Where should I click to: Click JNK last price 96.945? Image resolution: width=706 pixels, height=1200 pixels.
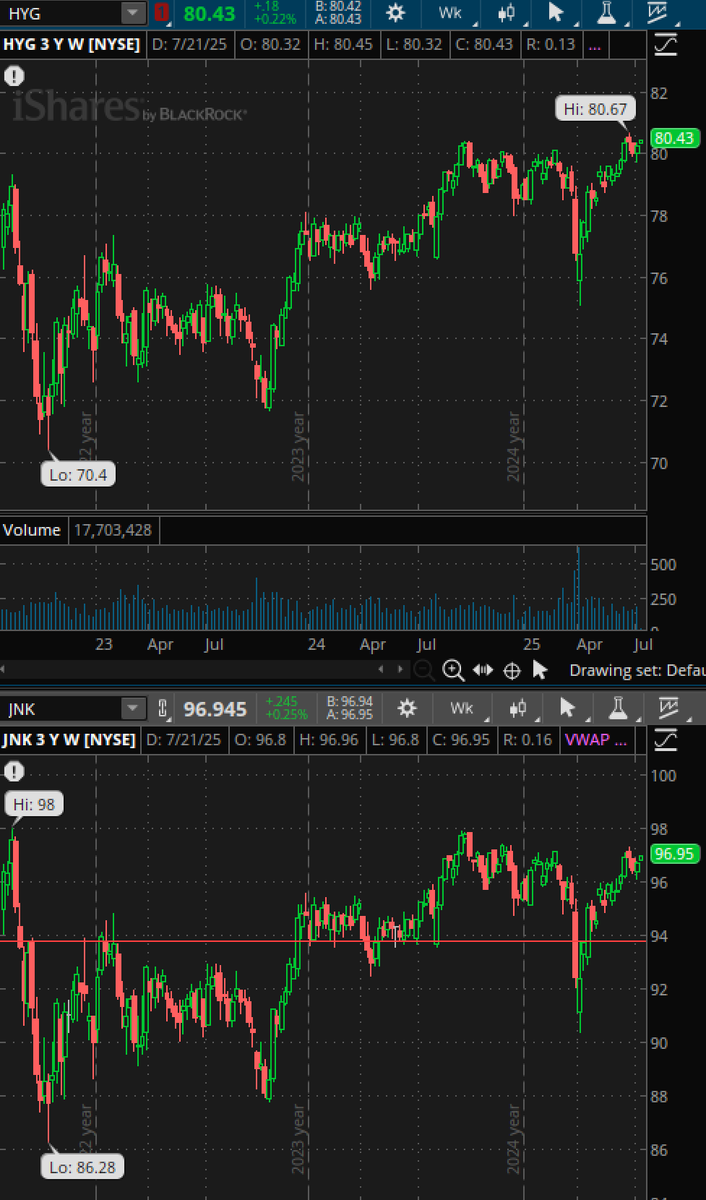tap(215, 709)
